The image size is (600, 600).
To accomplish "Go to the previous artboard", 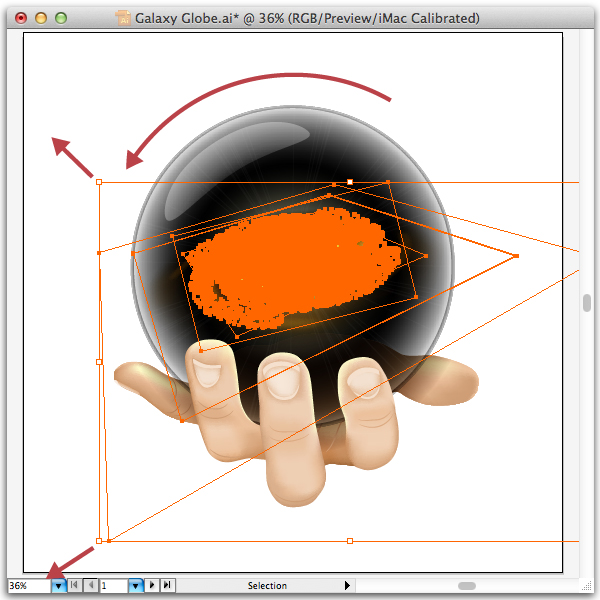I will point(91,585).
